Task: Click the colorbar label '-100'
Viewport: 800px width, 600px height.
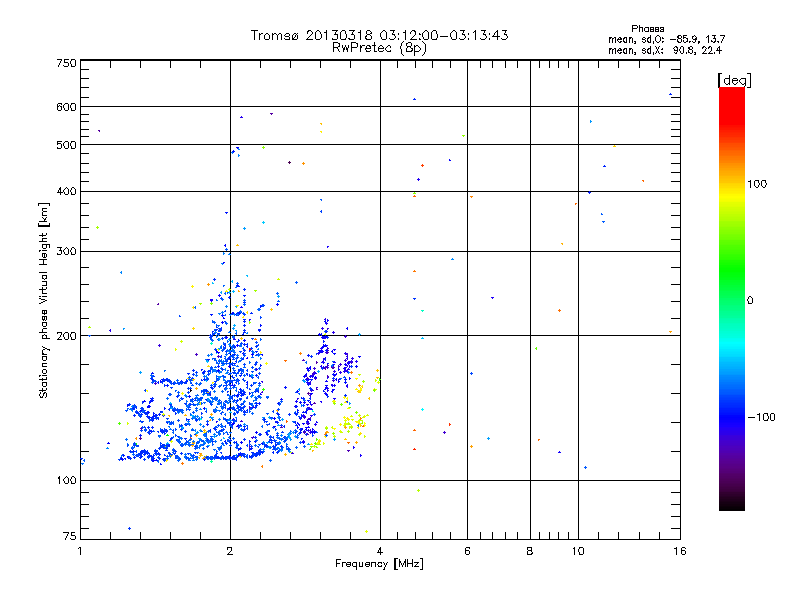Action: [761, 417]
